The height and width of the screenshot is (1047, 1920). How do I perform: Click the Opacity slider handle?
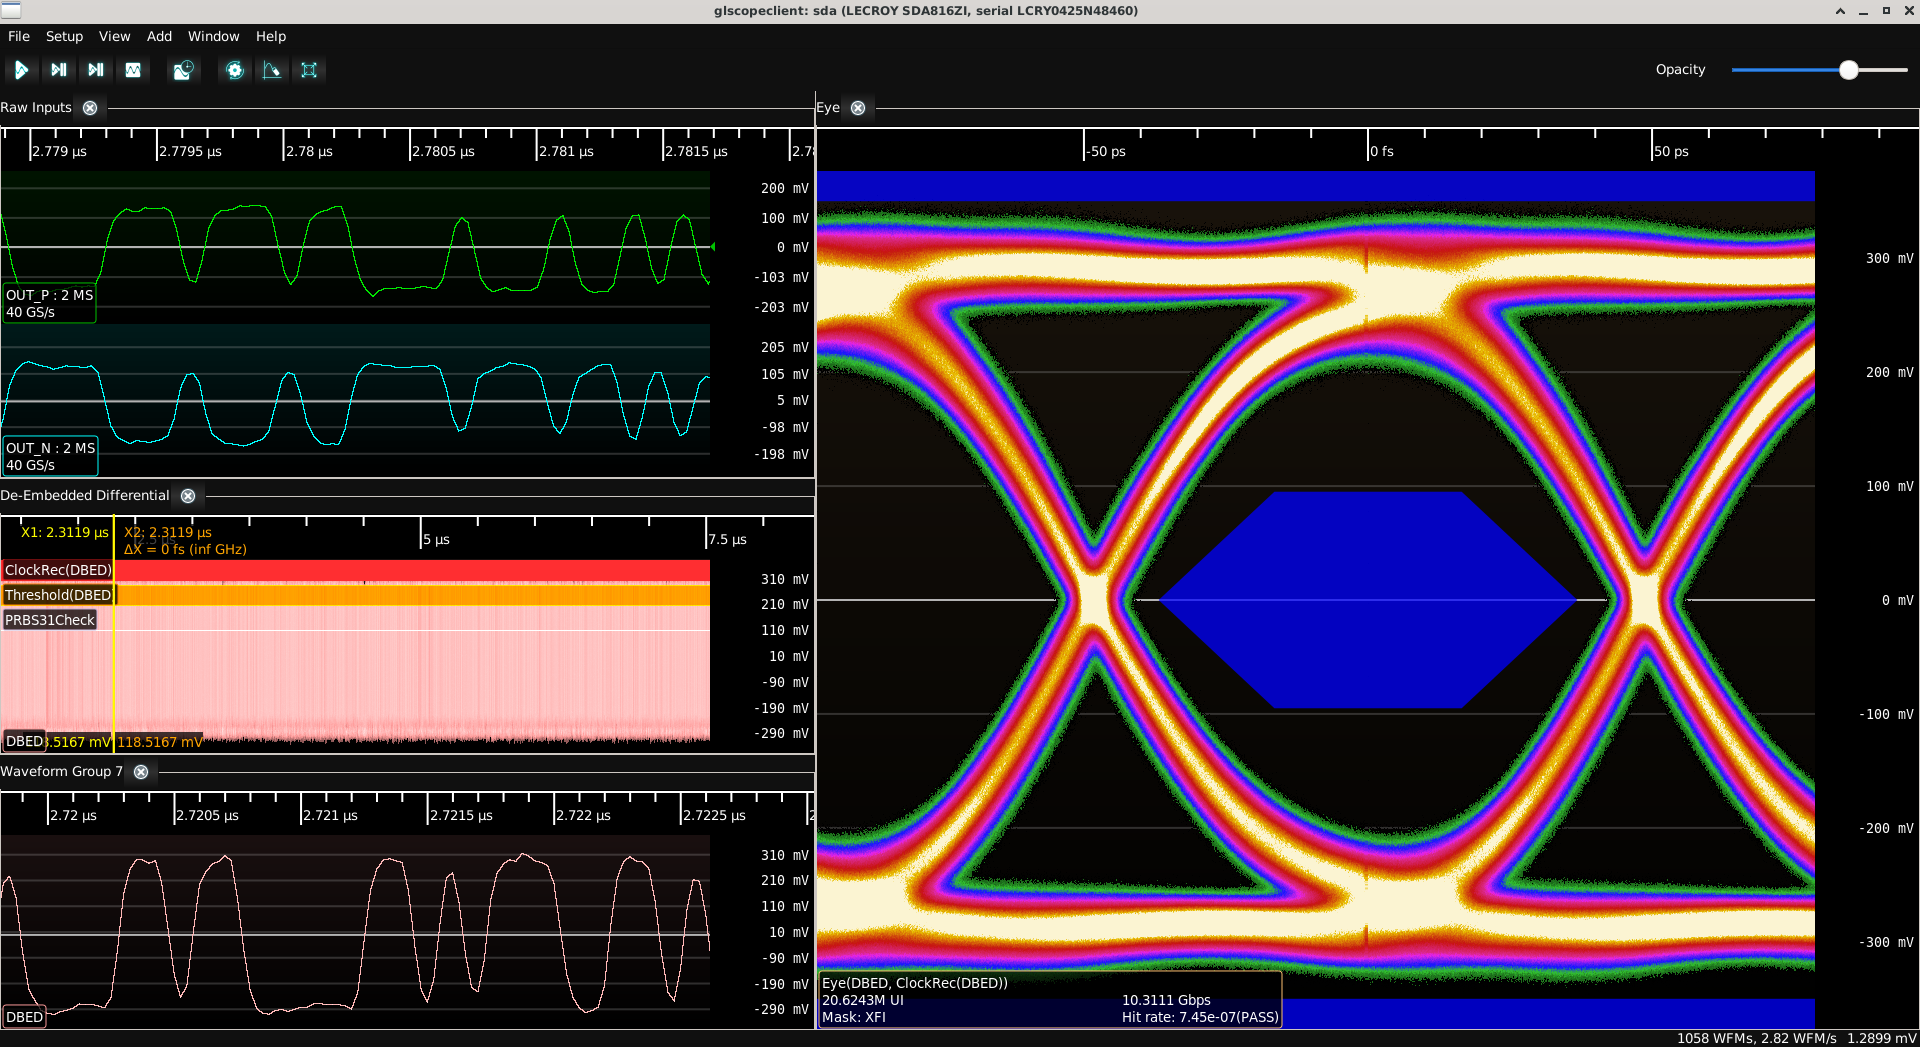[1849, 70]
